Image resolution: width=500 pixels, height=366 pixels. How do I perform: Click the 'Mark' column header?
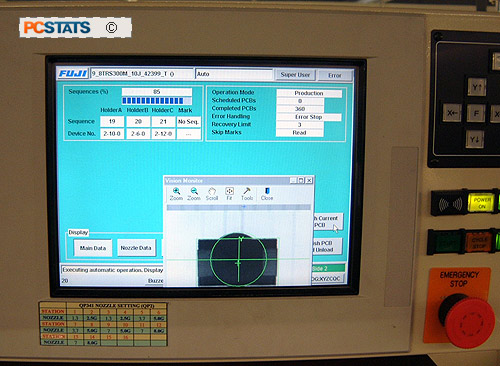point(185,110)
